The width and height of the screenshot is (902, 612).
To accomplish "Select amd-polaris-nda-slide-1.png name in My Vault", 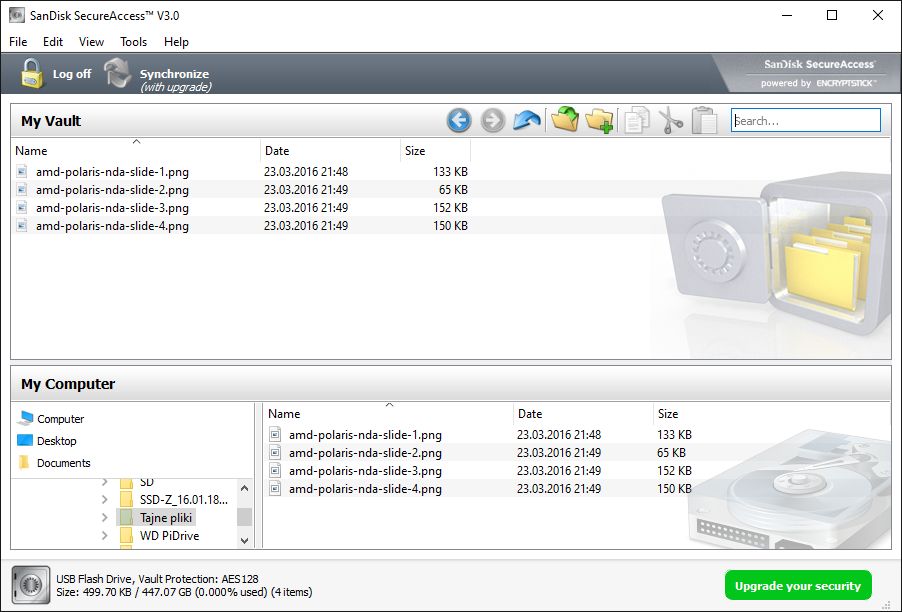I will [112, 171].
